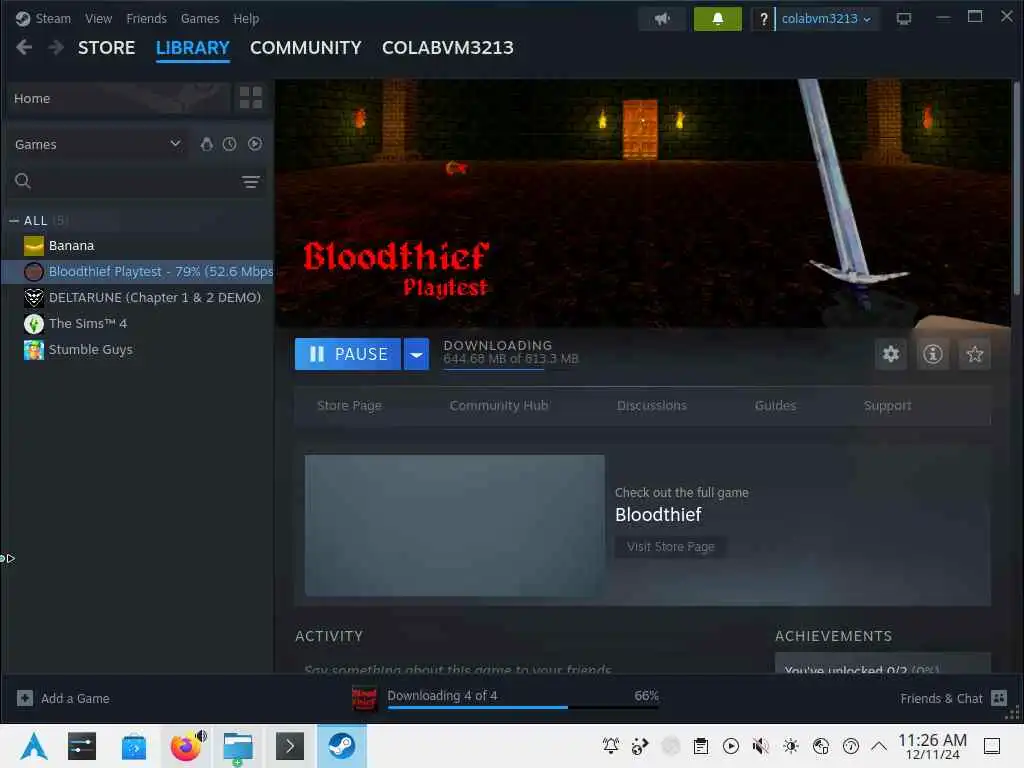
Task: Open the Store Page link
Action: tap(349, 406)
